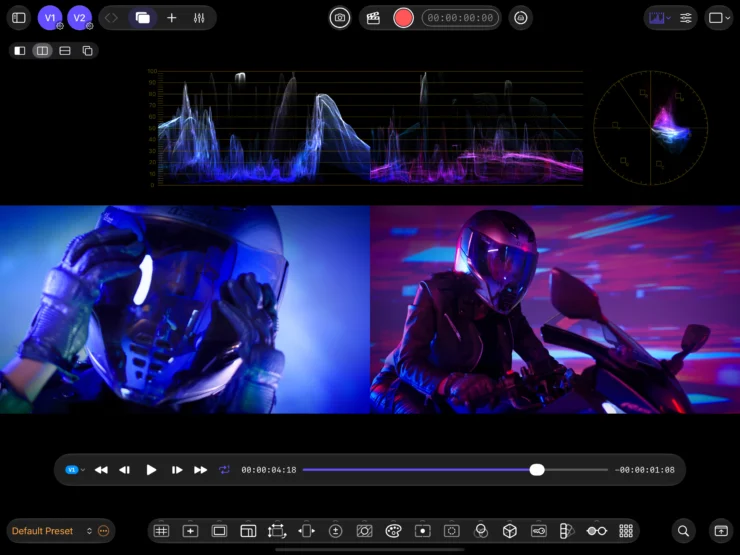
Task: Start recording with the red button
Action: click(x=404, y=18)
